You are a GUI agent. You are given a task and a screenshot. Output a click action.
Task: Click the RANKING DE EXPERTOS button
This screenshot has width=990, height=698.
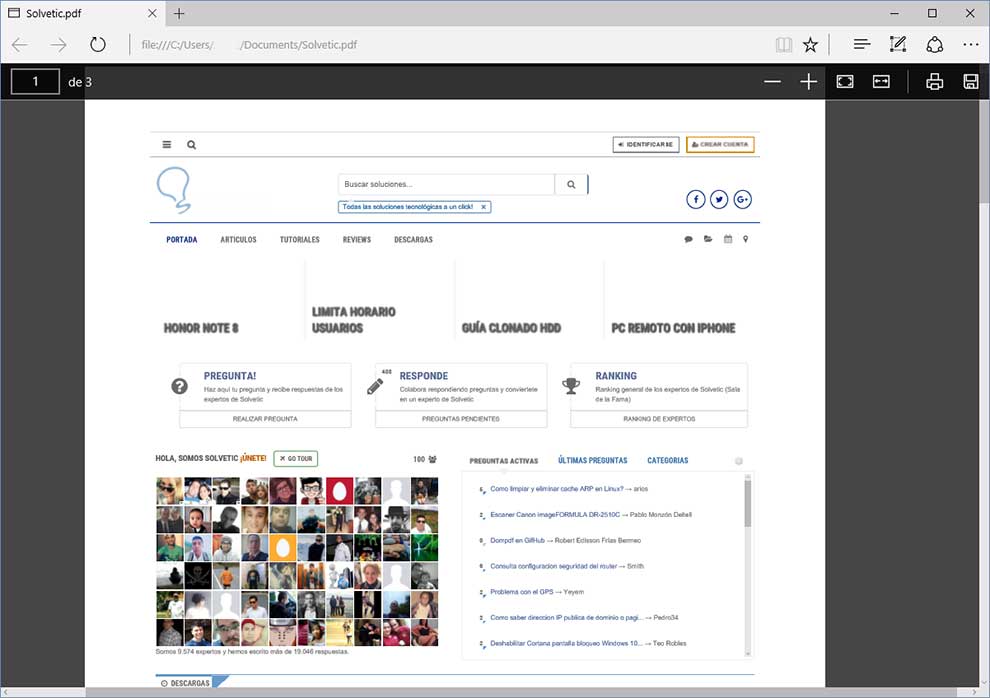[659, 419]
